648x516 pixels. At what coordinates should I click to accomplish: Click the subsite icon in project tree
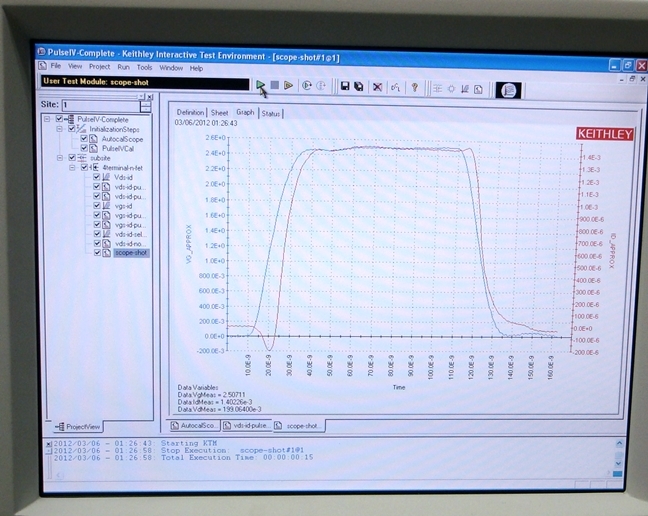(x=82, y=158)
